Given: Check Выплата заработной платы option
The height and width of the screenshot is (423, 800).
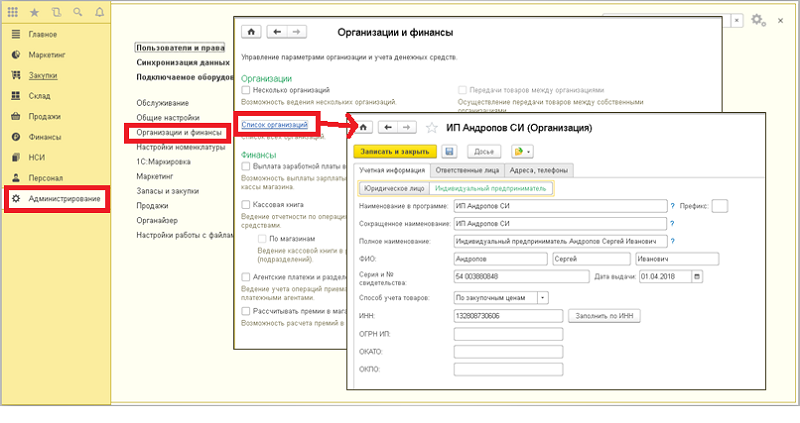Looking at the screenshot, I should pyautogui.click(x=246, y=166).
